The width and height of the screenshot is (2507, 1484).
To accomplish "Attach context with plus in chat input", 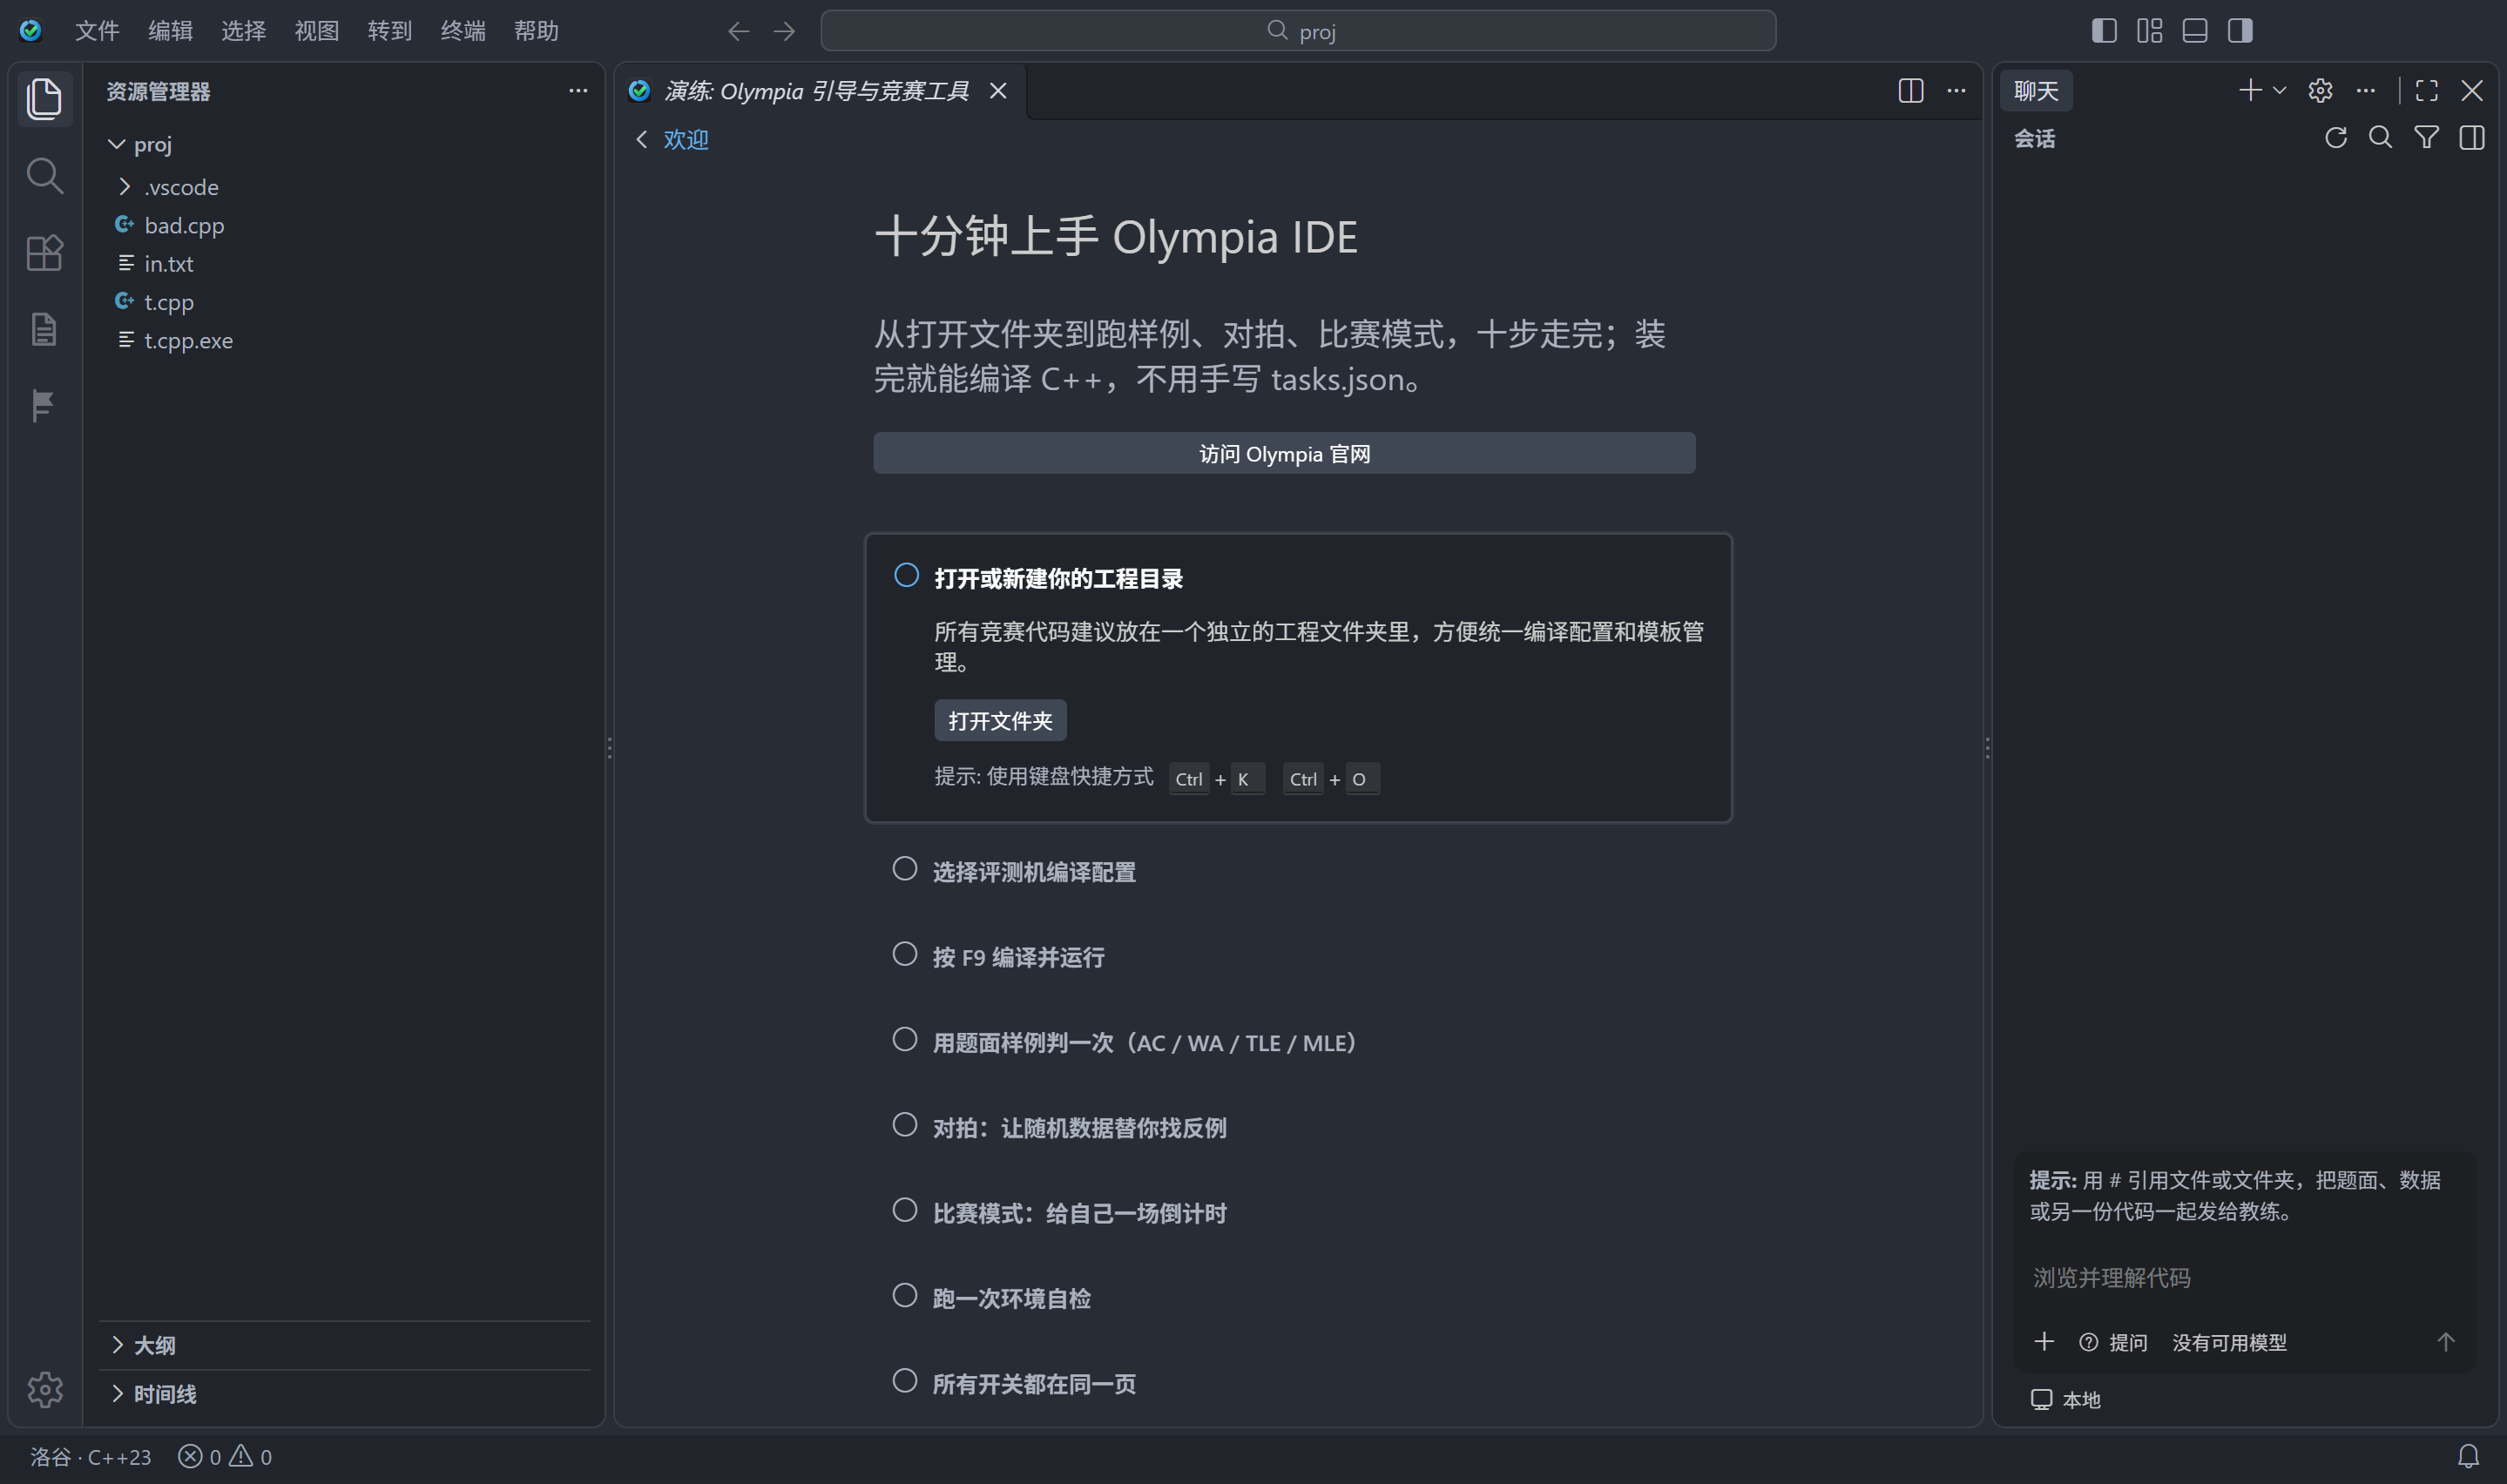I will pos(2044,1342).
